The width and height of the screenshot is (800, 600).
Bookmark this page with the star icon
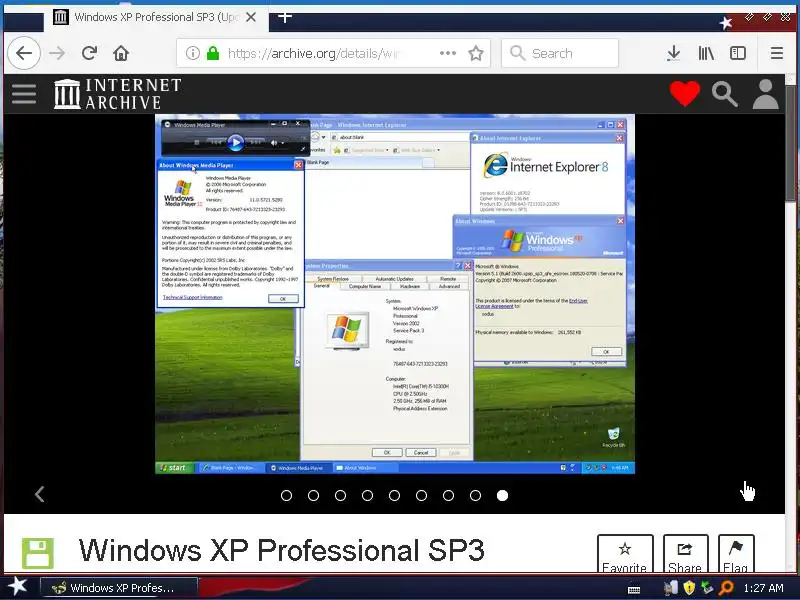click(x=476, y=53)
